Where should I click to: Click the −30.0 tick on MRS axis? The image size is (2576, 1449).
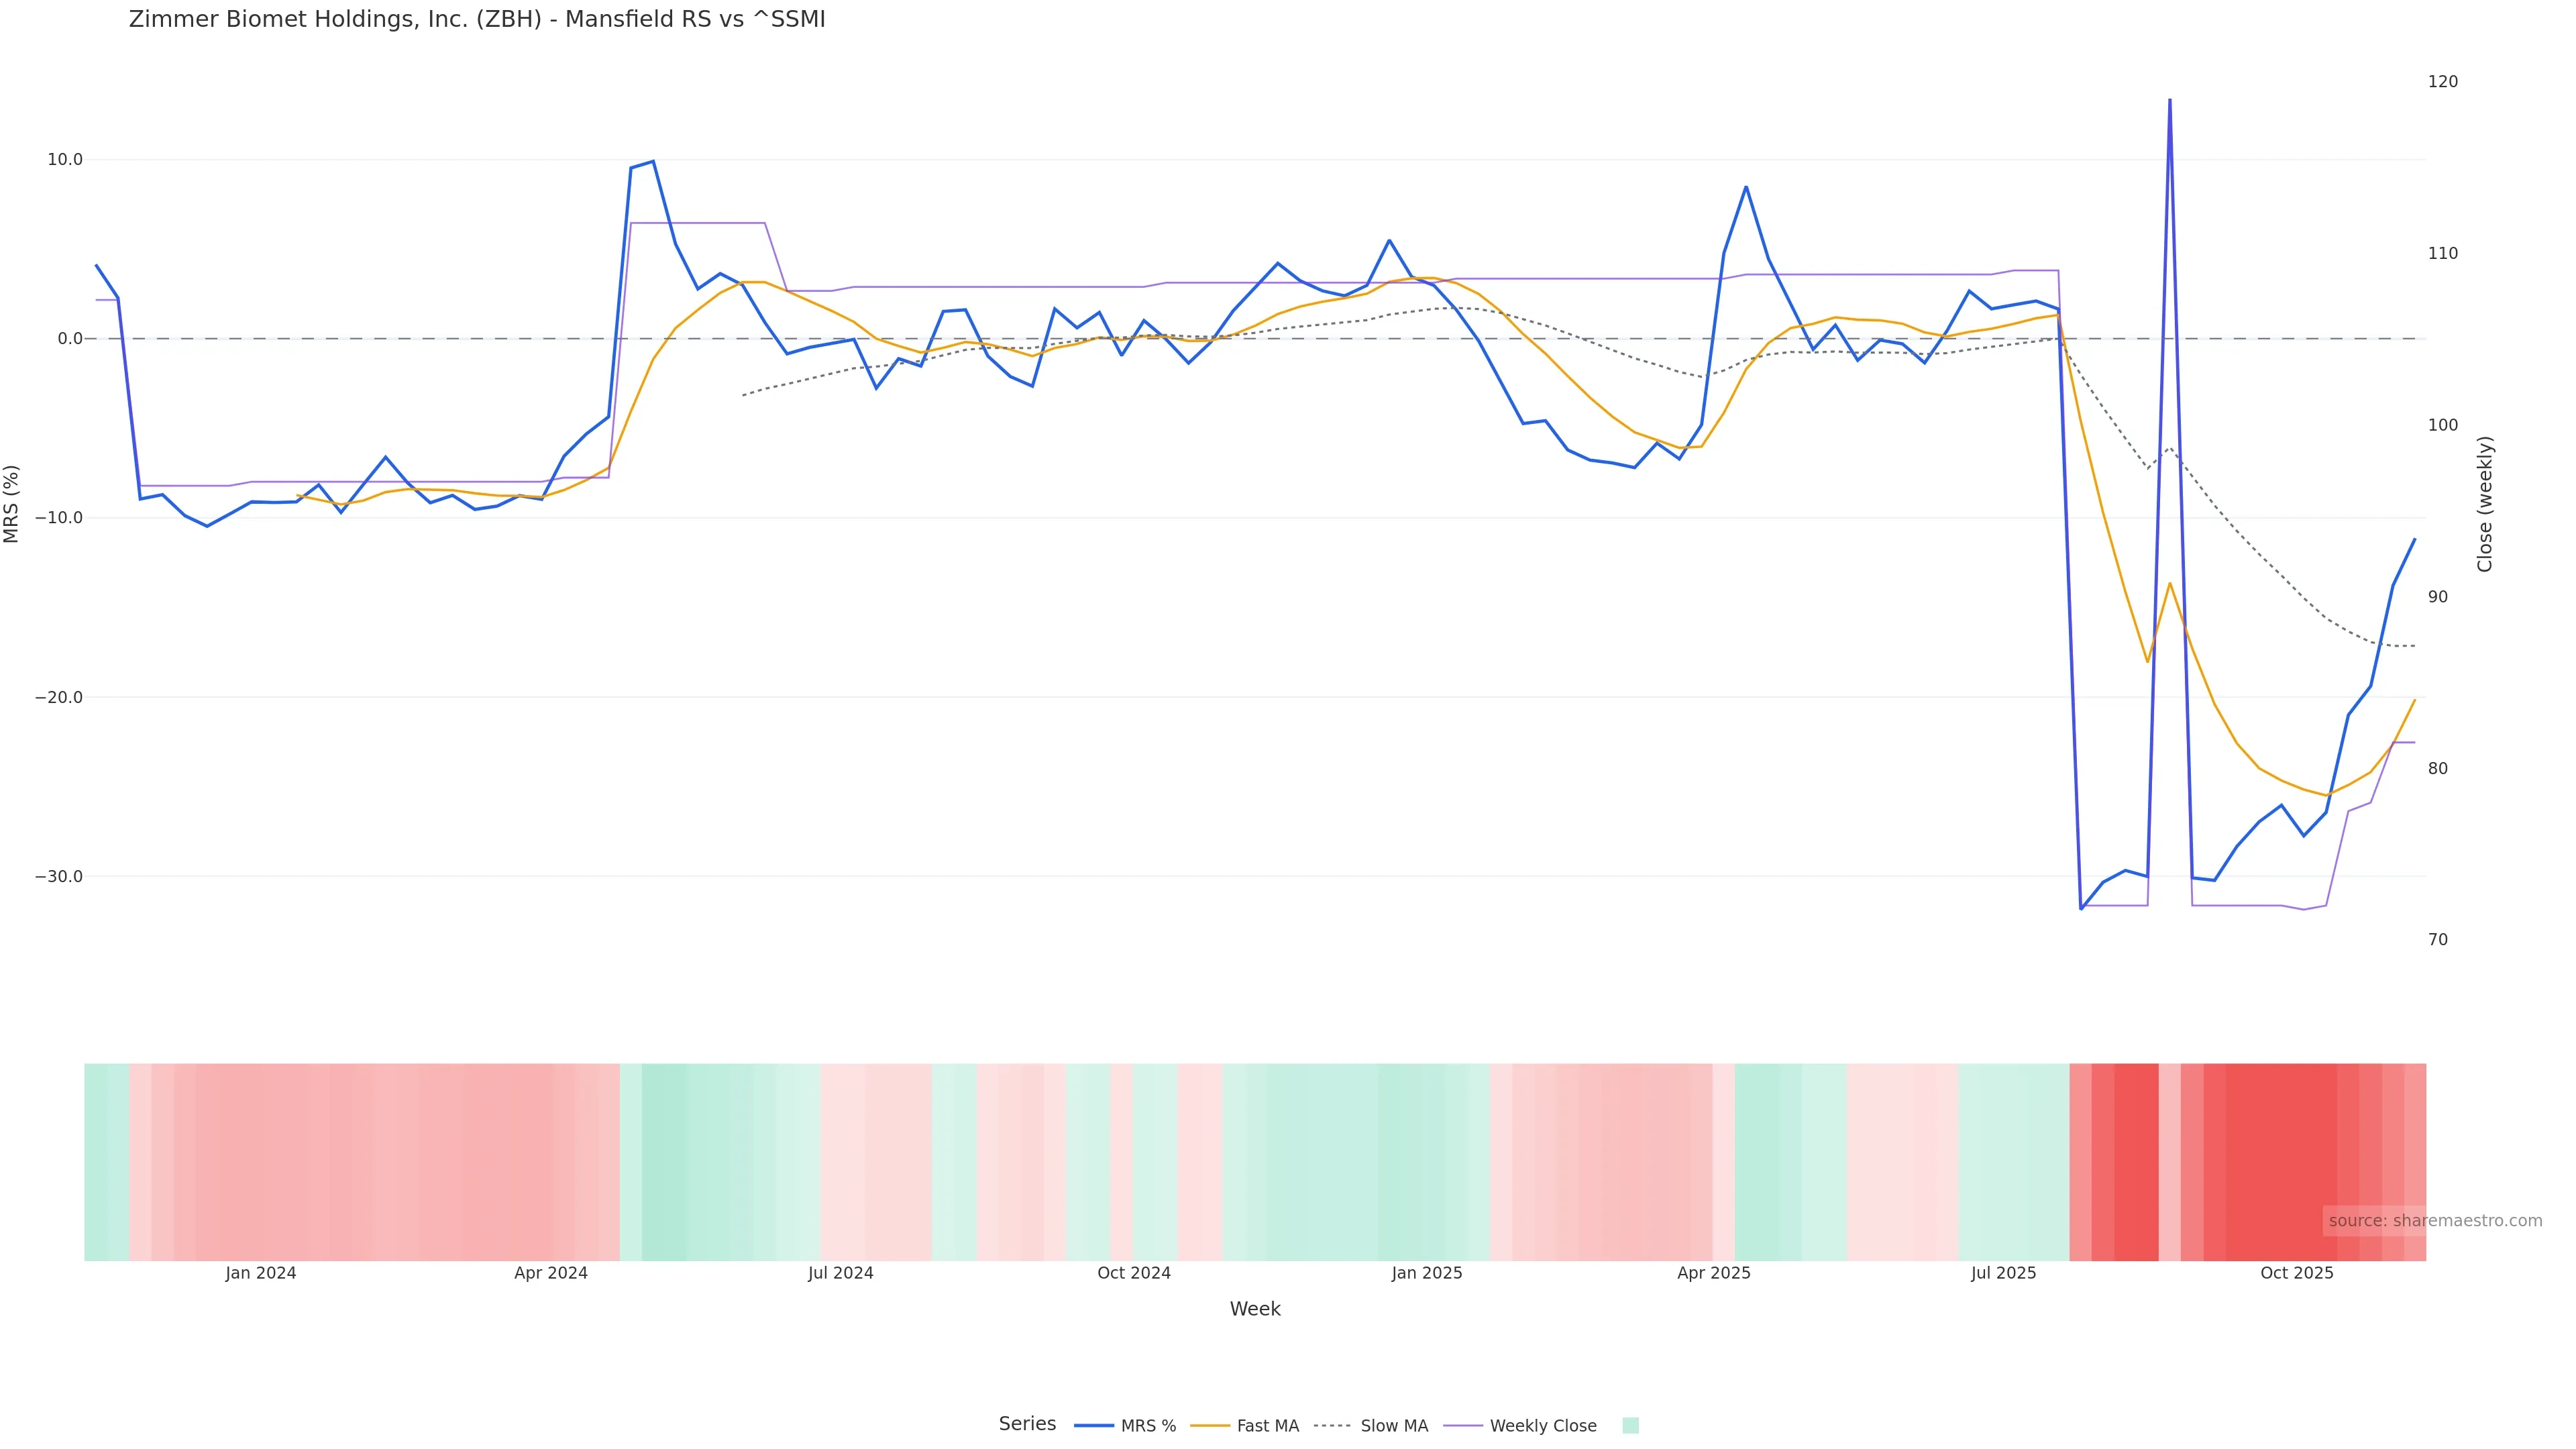59,877
